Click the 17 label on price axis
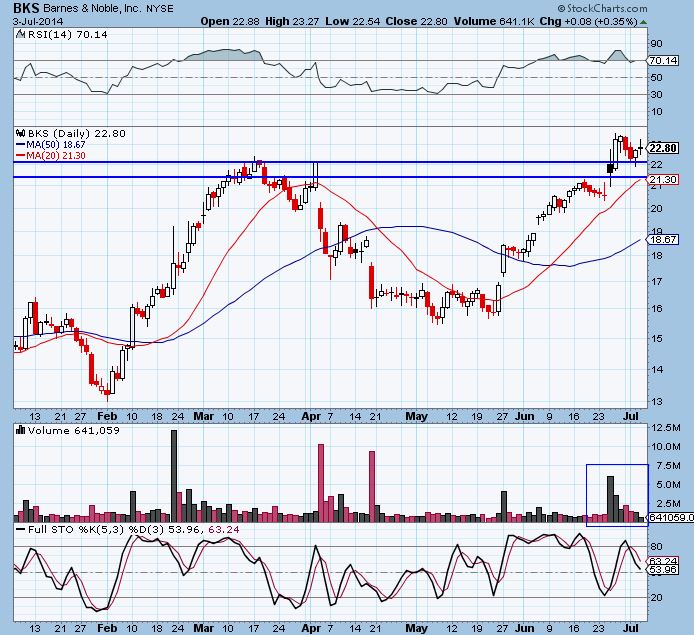This screenshot has height=635, width=694. tap(657, 281)
